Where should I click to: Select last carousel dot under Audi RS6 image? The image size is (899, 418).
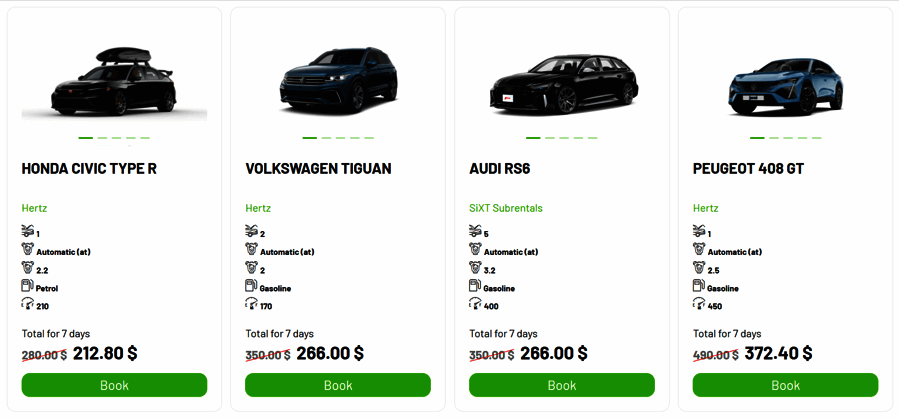[x=596, y=138]
